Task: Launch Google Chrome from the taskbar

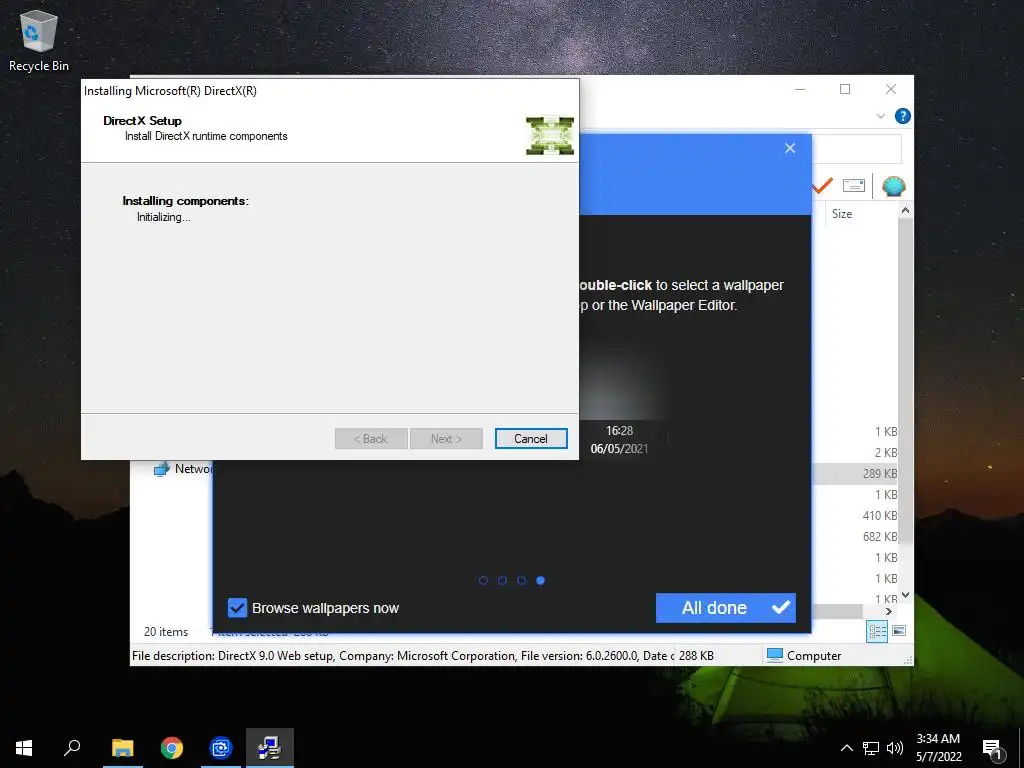Action: [x=172, y=748]
